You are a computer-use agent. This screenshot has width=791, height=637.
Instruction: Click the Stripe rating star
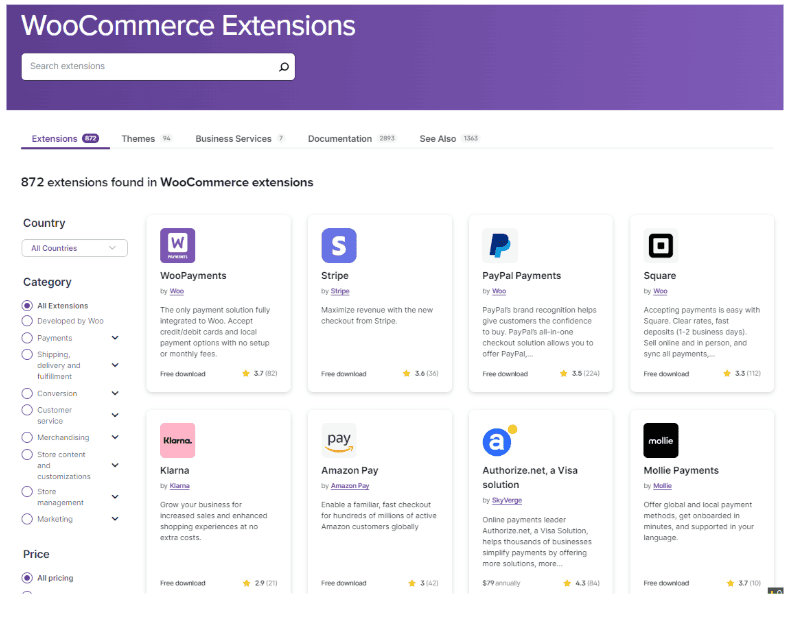407,373
